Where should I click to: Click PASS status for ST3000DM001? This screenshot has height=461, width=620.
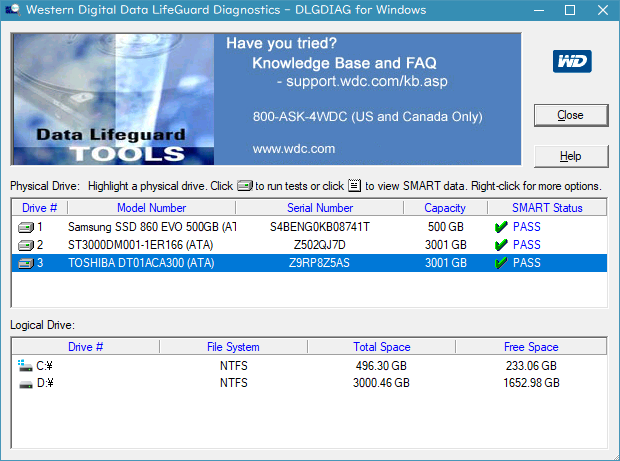pos(527,245)
